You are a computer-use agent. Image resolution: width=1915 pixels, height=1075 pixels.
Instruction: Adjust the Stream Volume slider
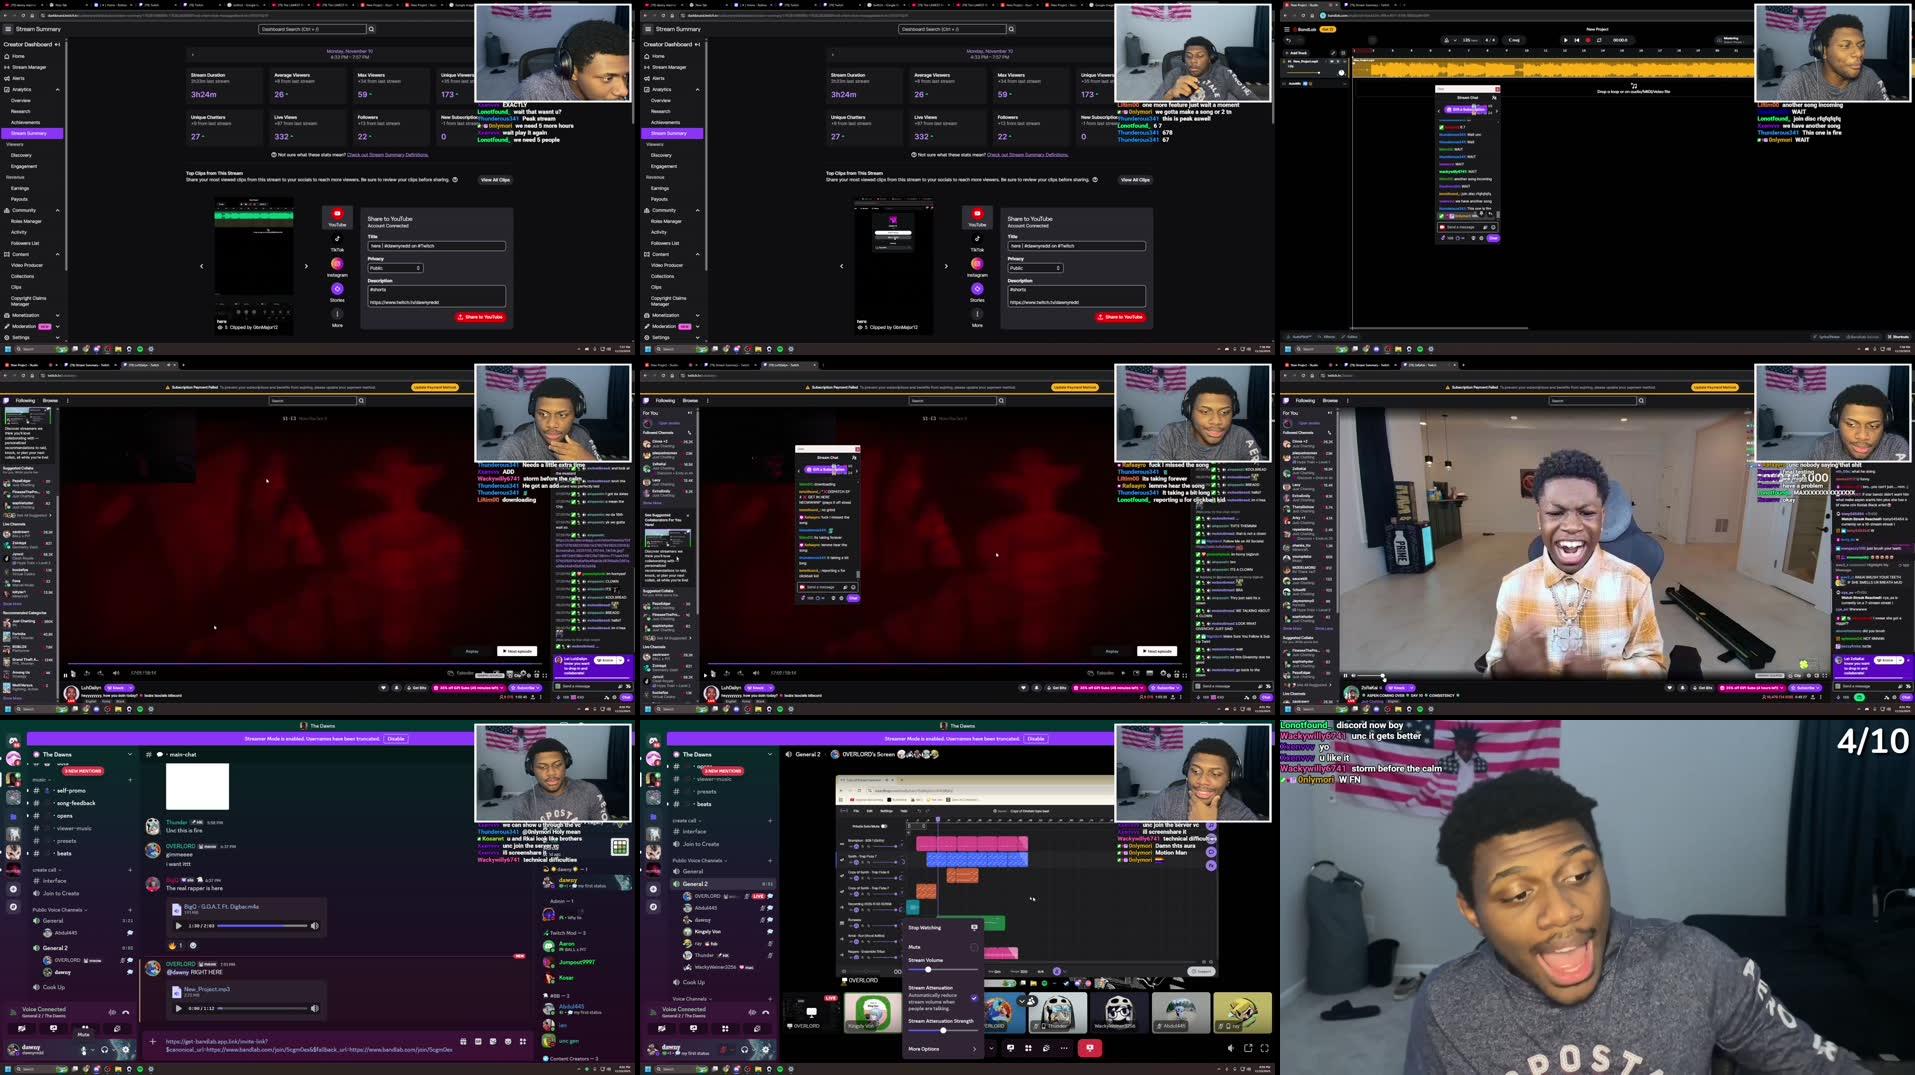click(928, 970)
